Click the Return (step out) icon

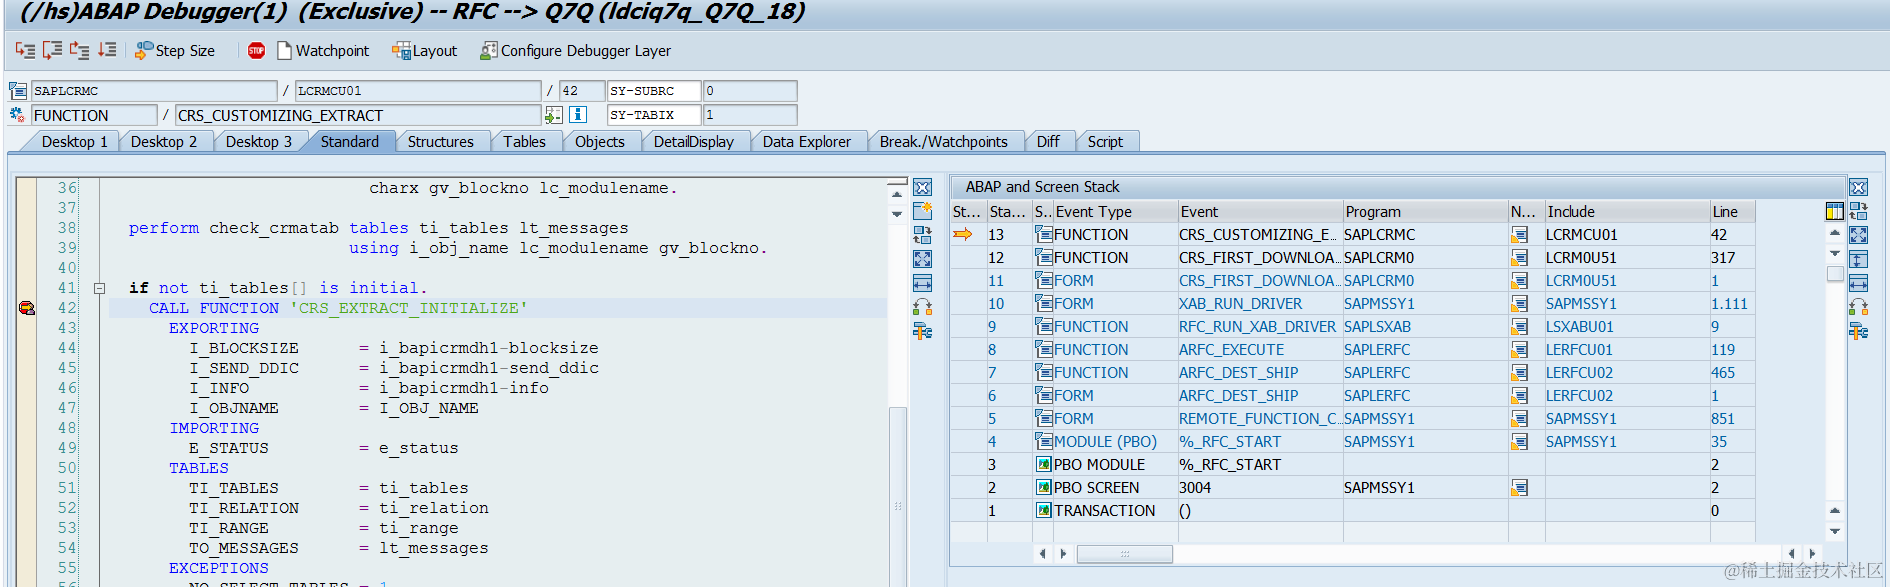(x=79, y=50)
